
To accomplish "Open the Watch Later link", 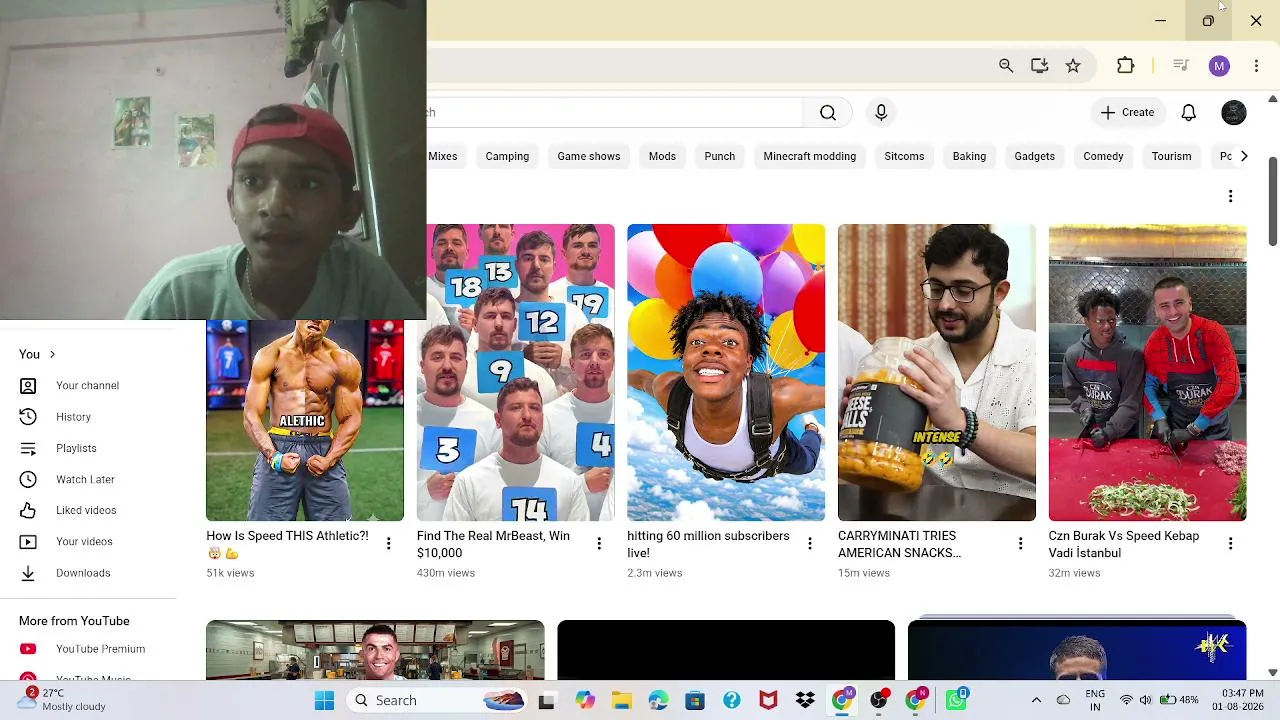I will coord(86,480).
